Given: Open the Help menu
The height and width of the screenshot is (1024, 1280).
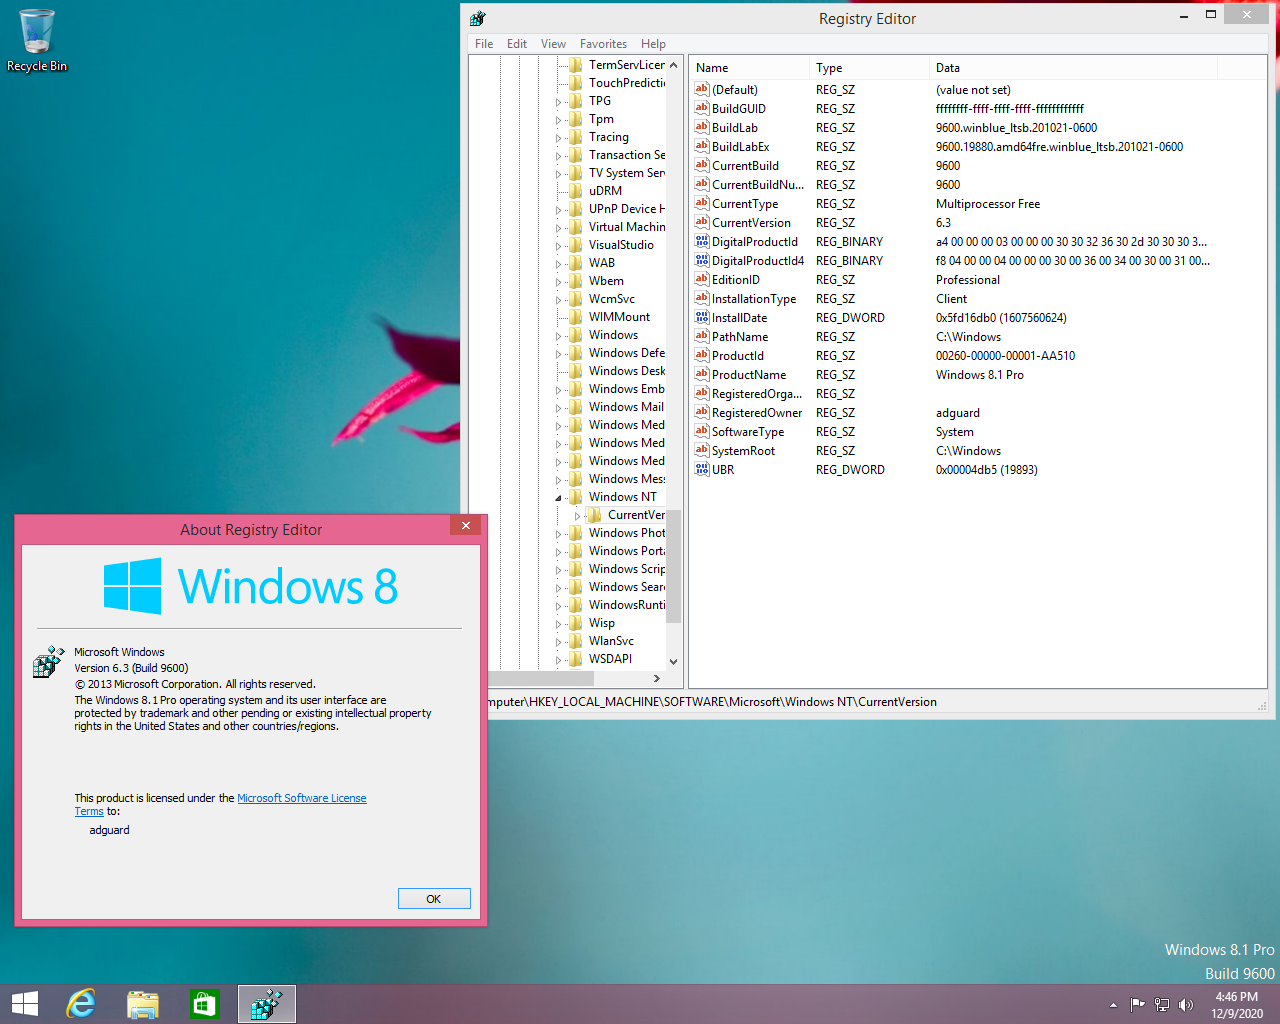Looking at the screenshot, I should (x=653, y=44).
